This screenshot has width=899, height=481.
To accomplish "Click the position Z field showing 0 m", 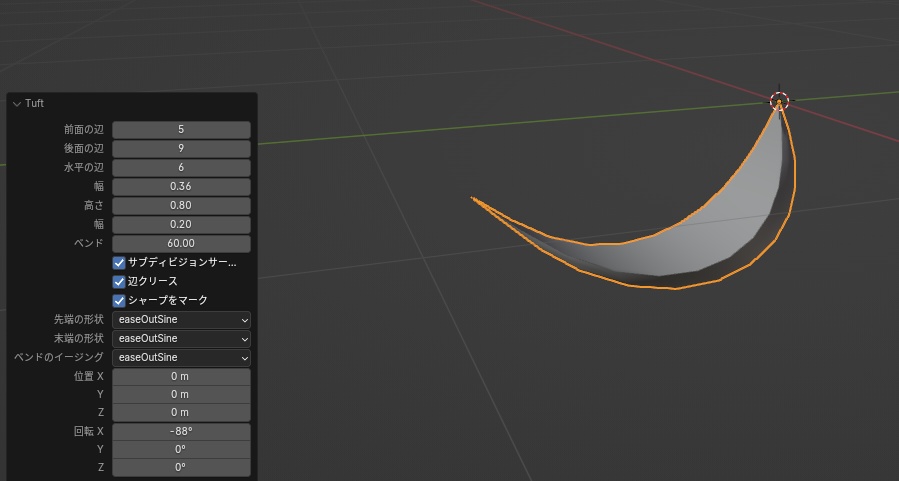I will pyautogui.click(x=181, y=412).
